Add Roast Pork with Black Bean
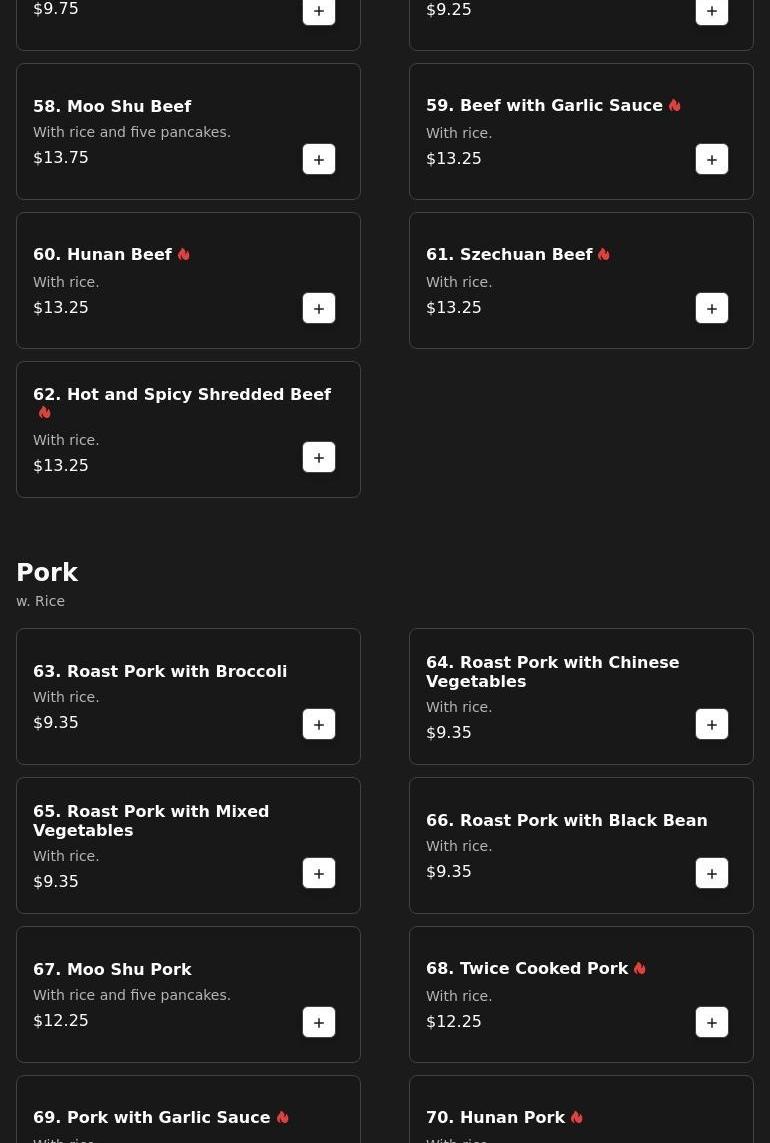770x1143 pixels. pos(712,873)
